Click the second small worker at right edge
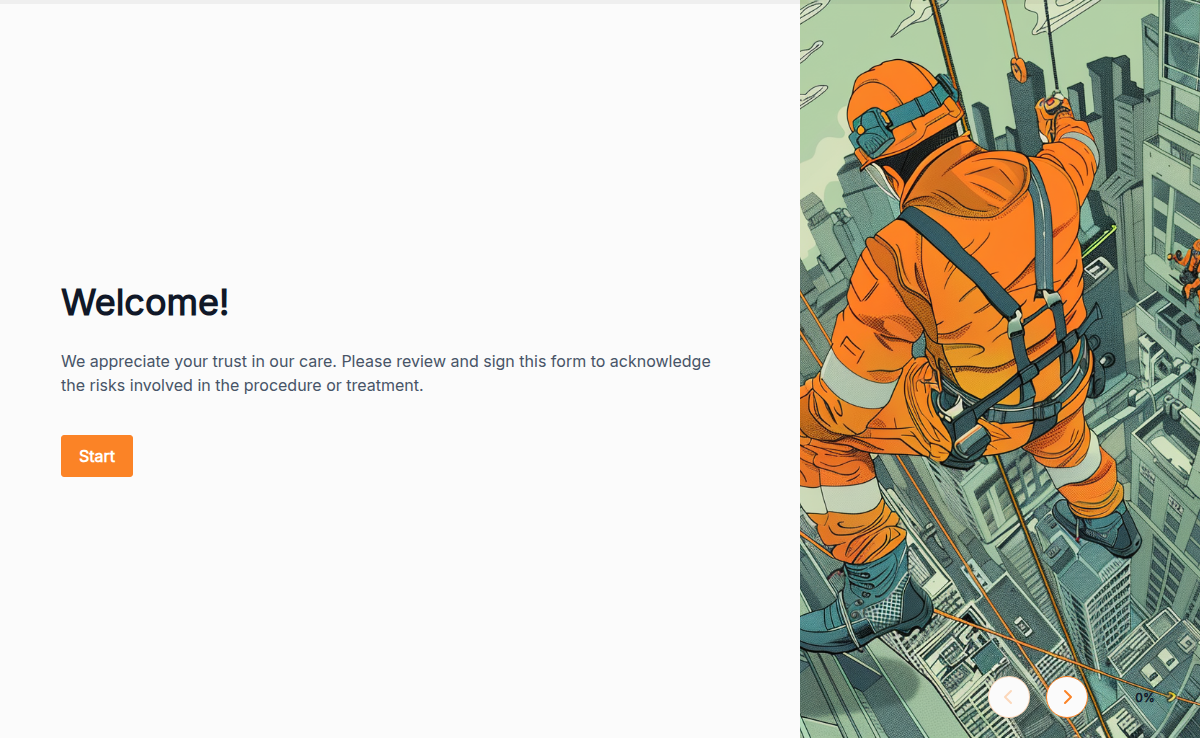The height and width of the screenshot is (738, 1200). point(1188,270)
